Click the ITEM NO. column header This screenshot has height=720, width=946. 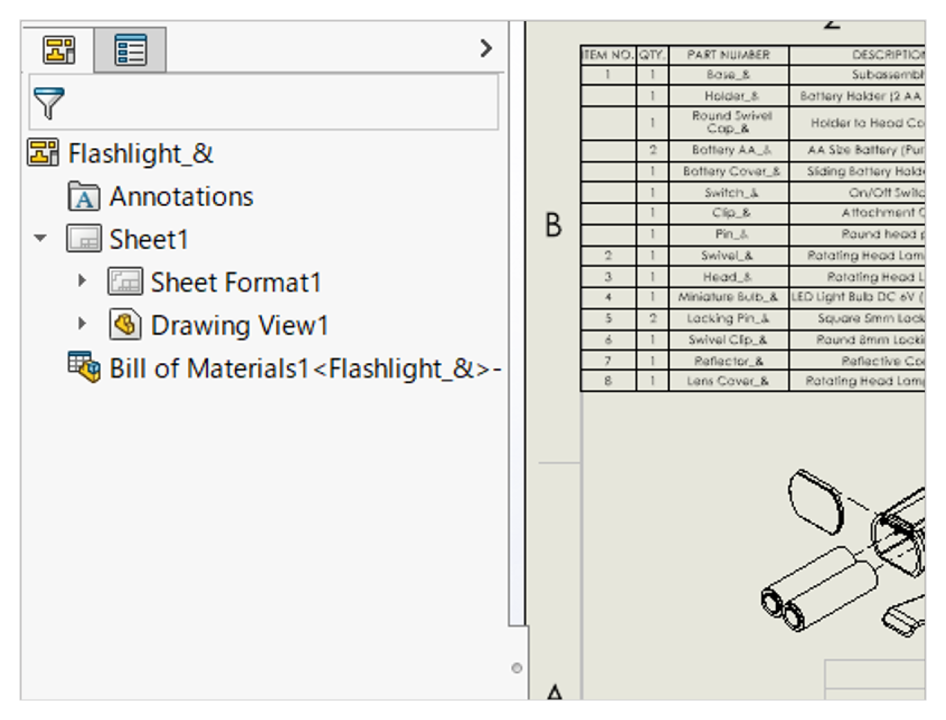click(x=608, y=55)
